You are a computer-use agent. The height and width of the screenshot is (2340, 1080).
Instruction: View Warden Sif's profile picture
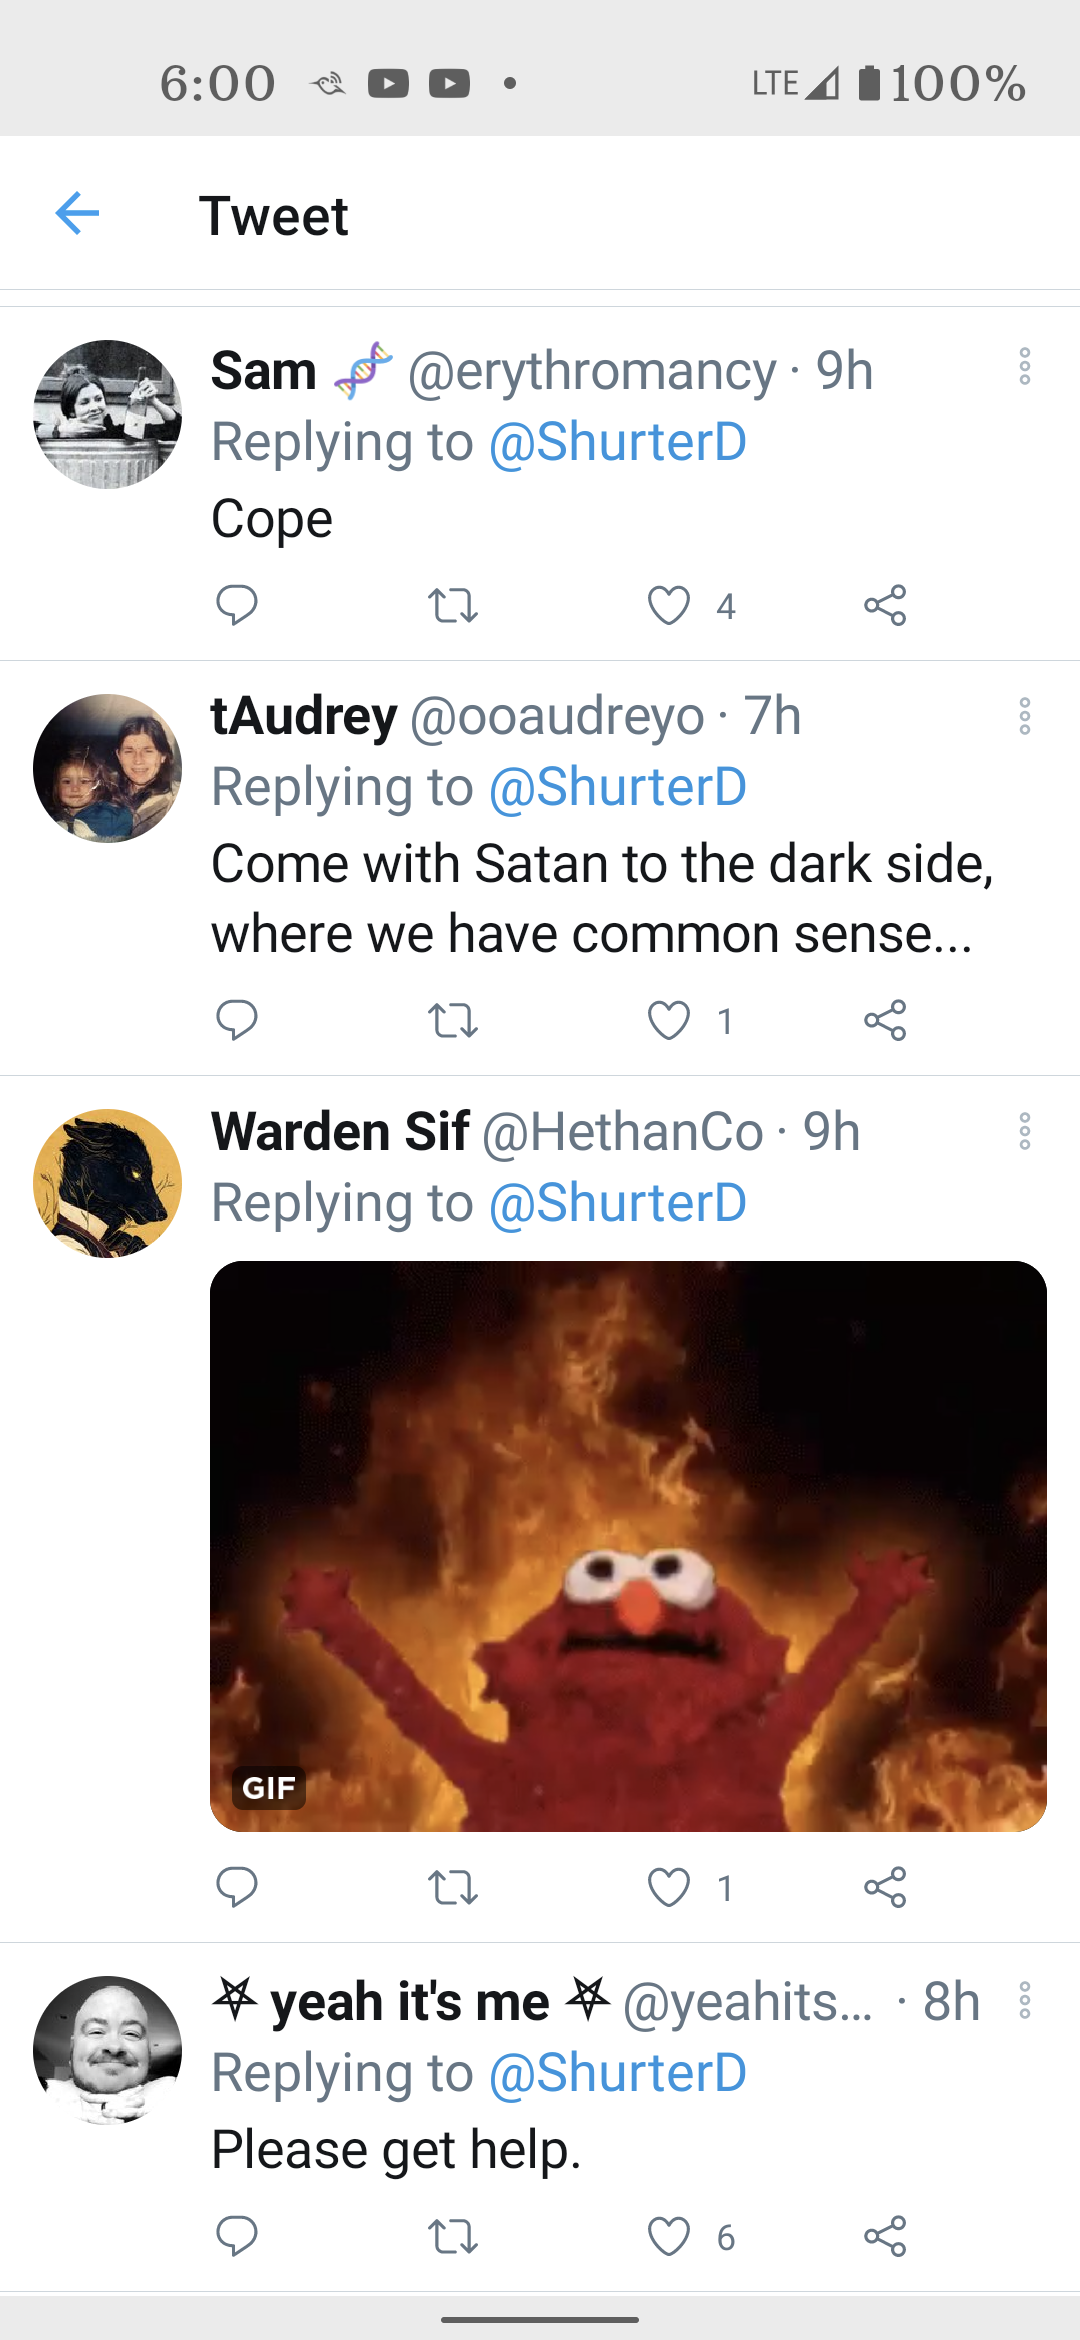coord(107,1183)
